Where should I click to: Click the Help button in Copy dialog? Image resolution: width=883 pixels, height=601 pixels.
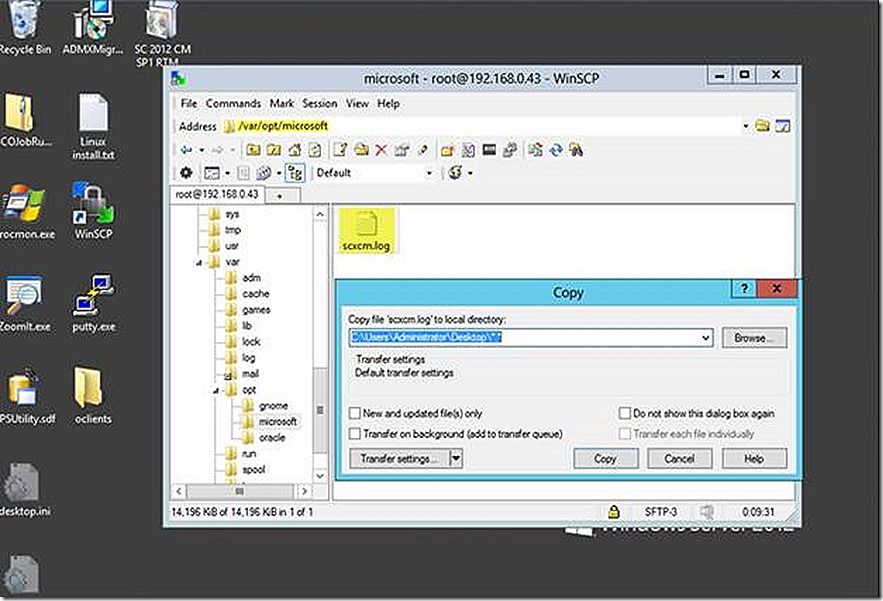click(x=754, y=458)
